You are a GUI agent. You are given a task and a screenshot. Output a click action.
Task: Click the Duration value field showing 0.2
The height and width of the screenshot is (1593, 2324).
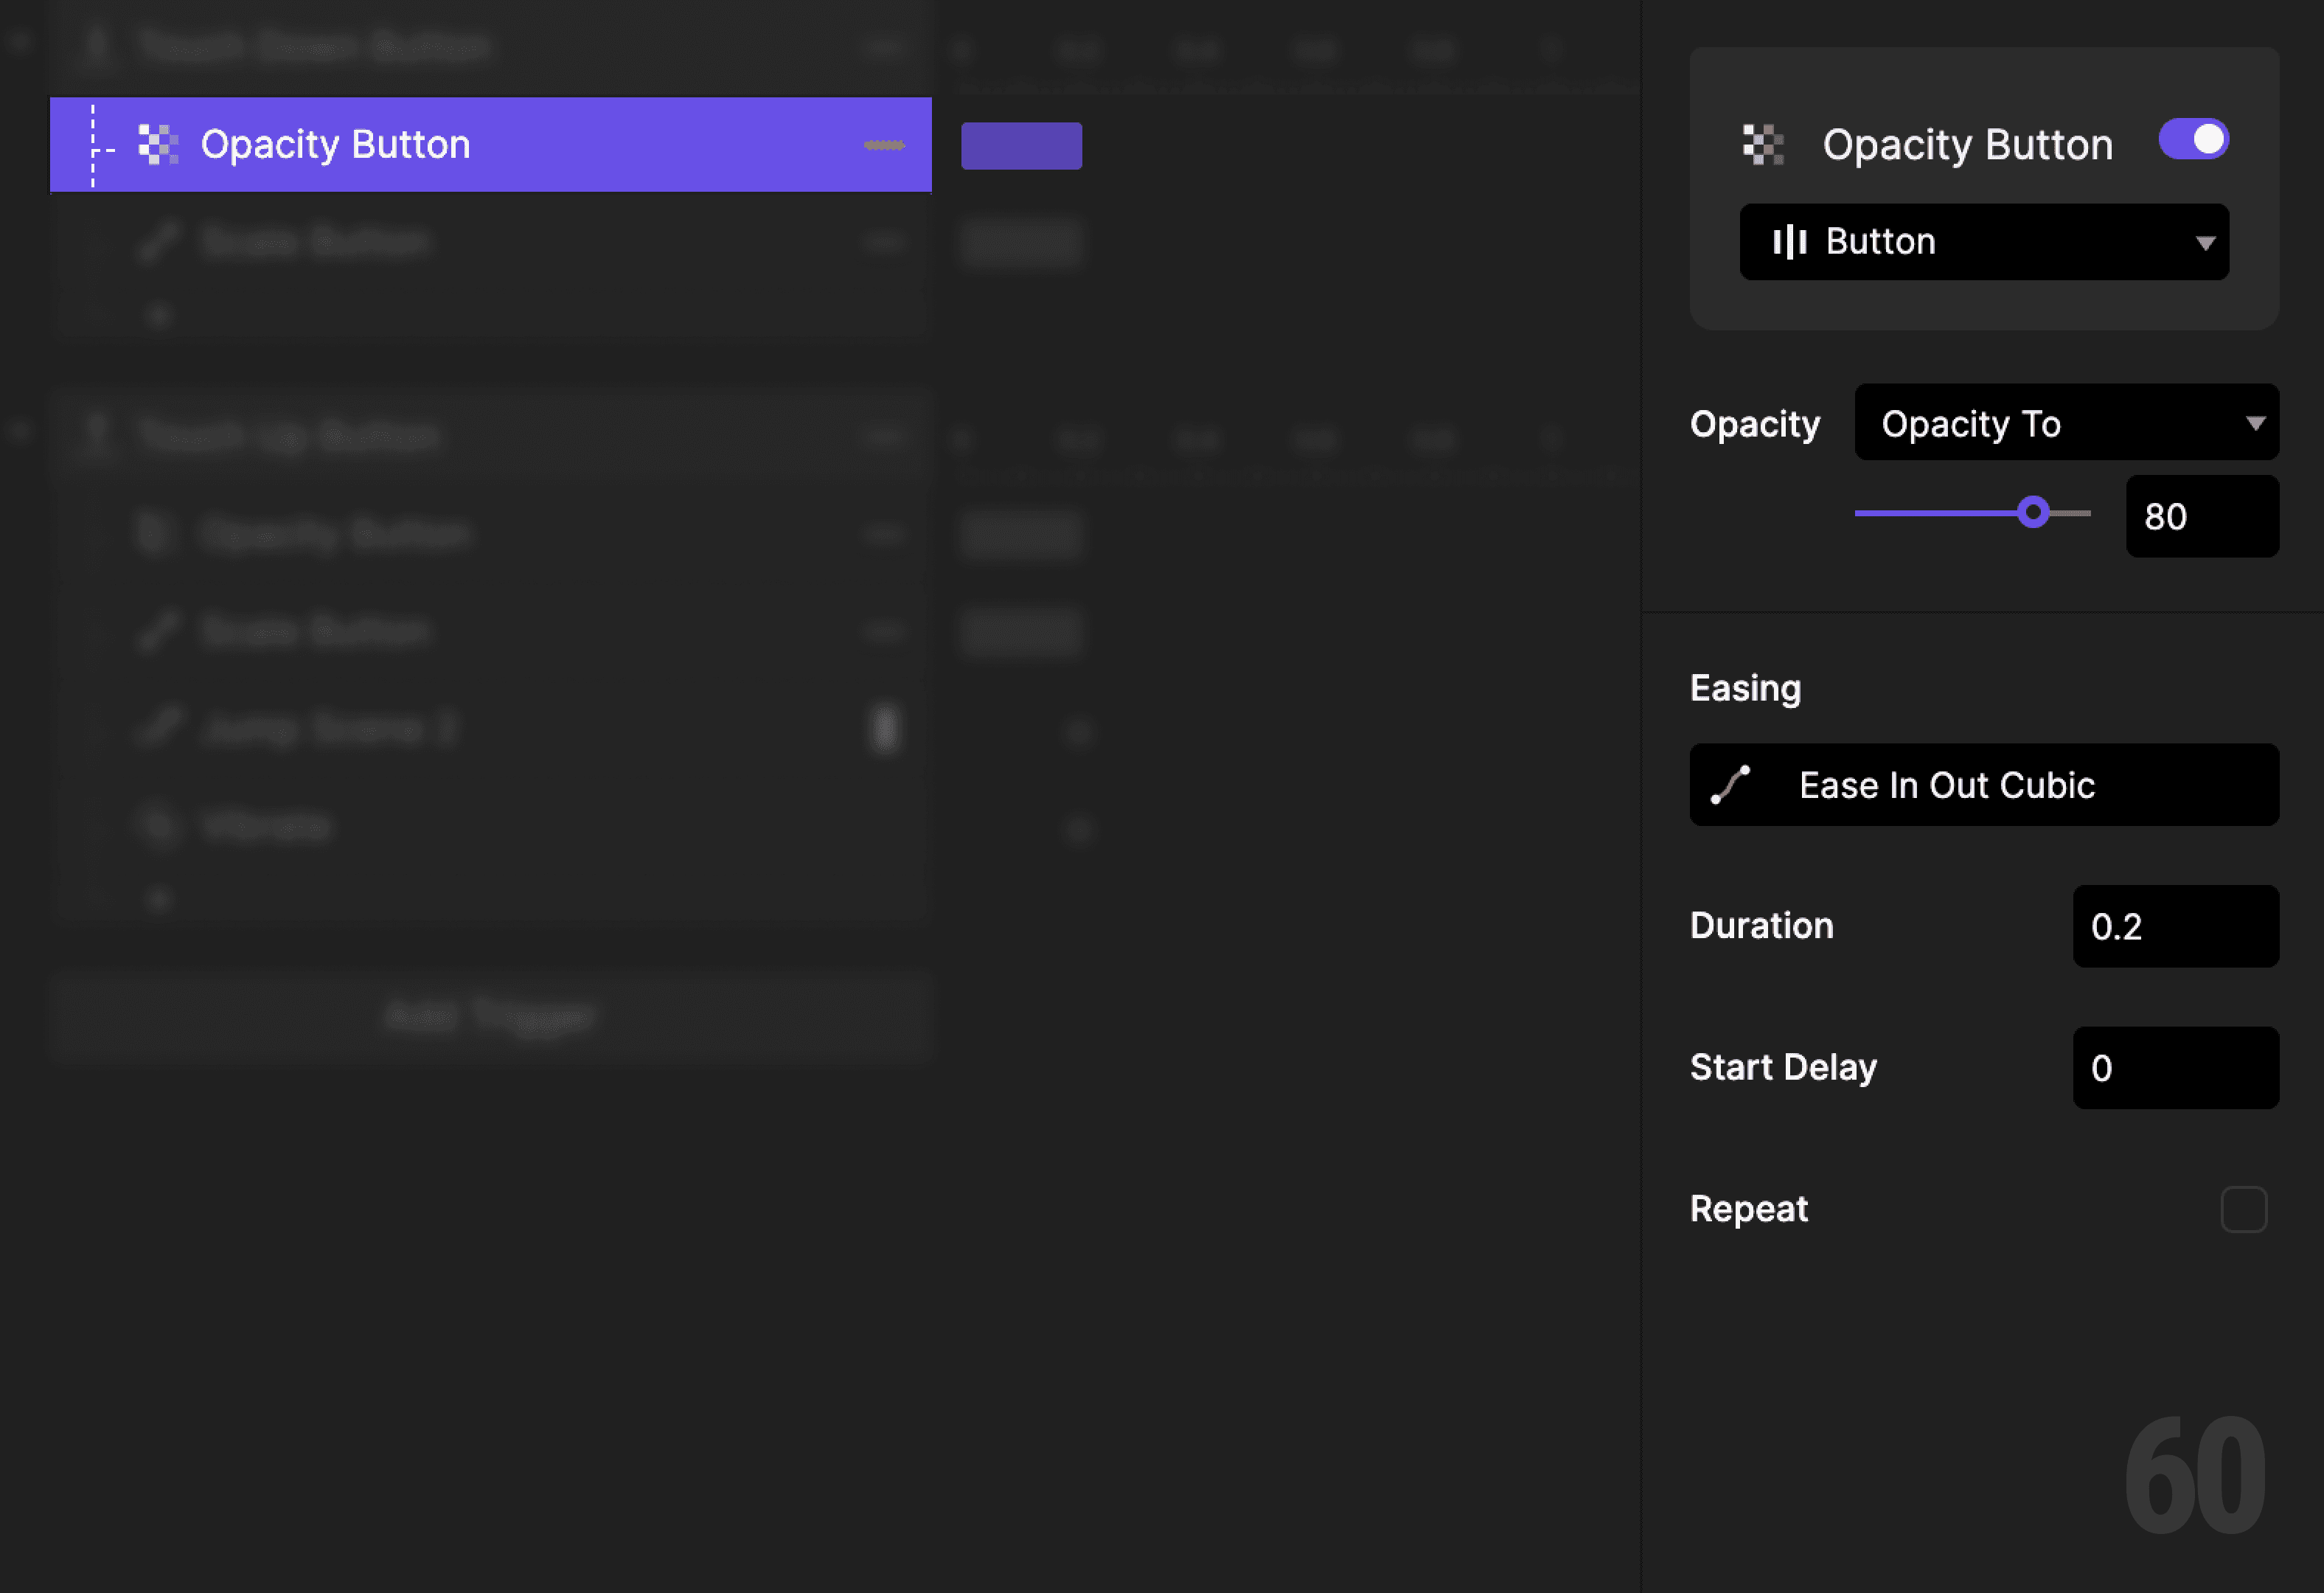click(x=2176, y=927)
